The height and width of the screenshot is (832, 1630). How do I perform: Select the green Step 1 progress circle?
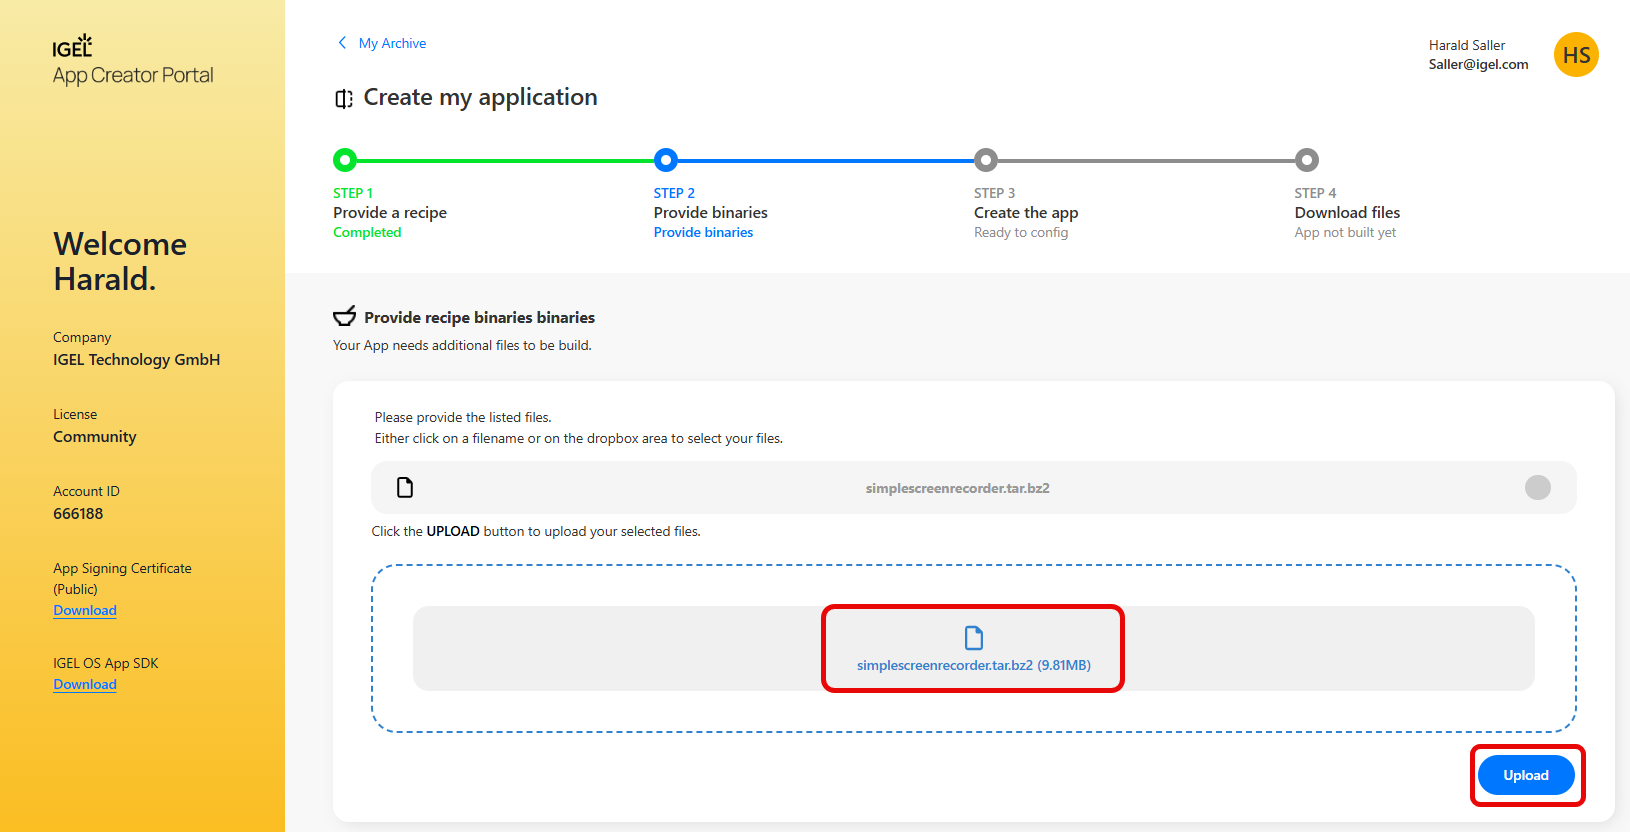(345, 160)
